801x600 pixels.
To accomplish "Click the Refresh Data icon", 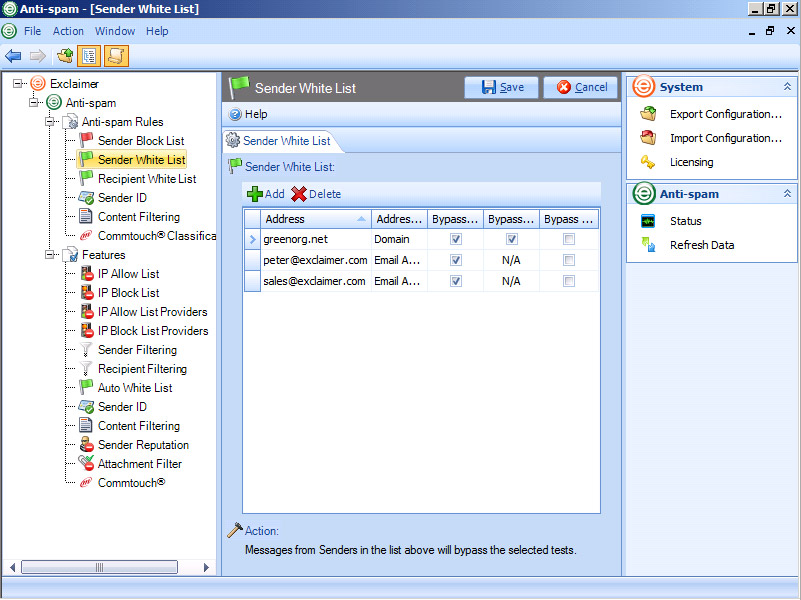I will [648, 245].
